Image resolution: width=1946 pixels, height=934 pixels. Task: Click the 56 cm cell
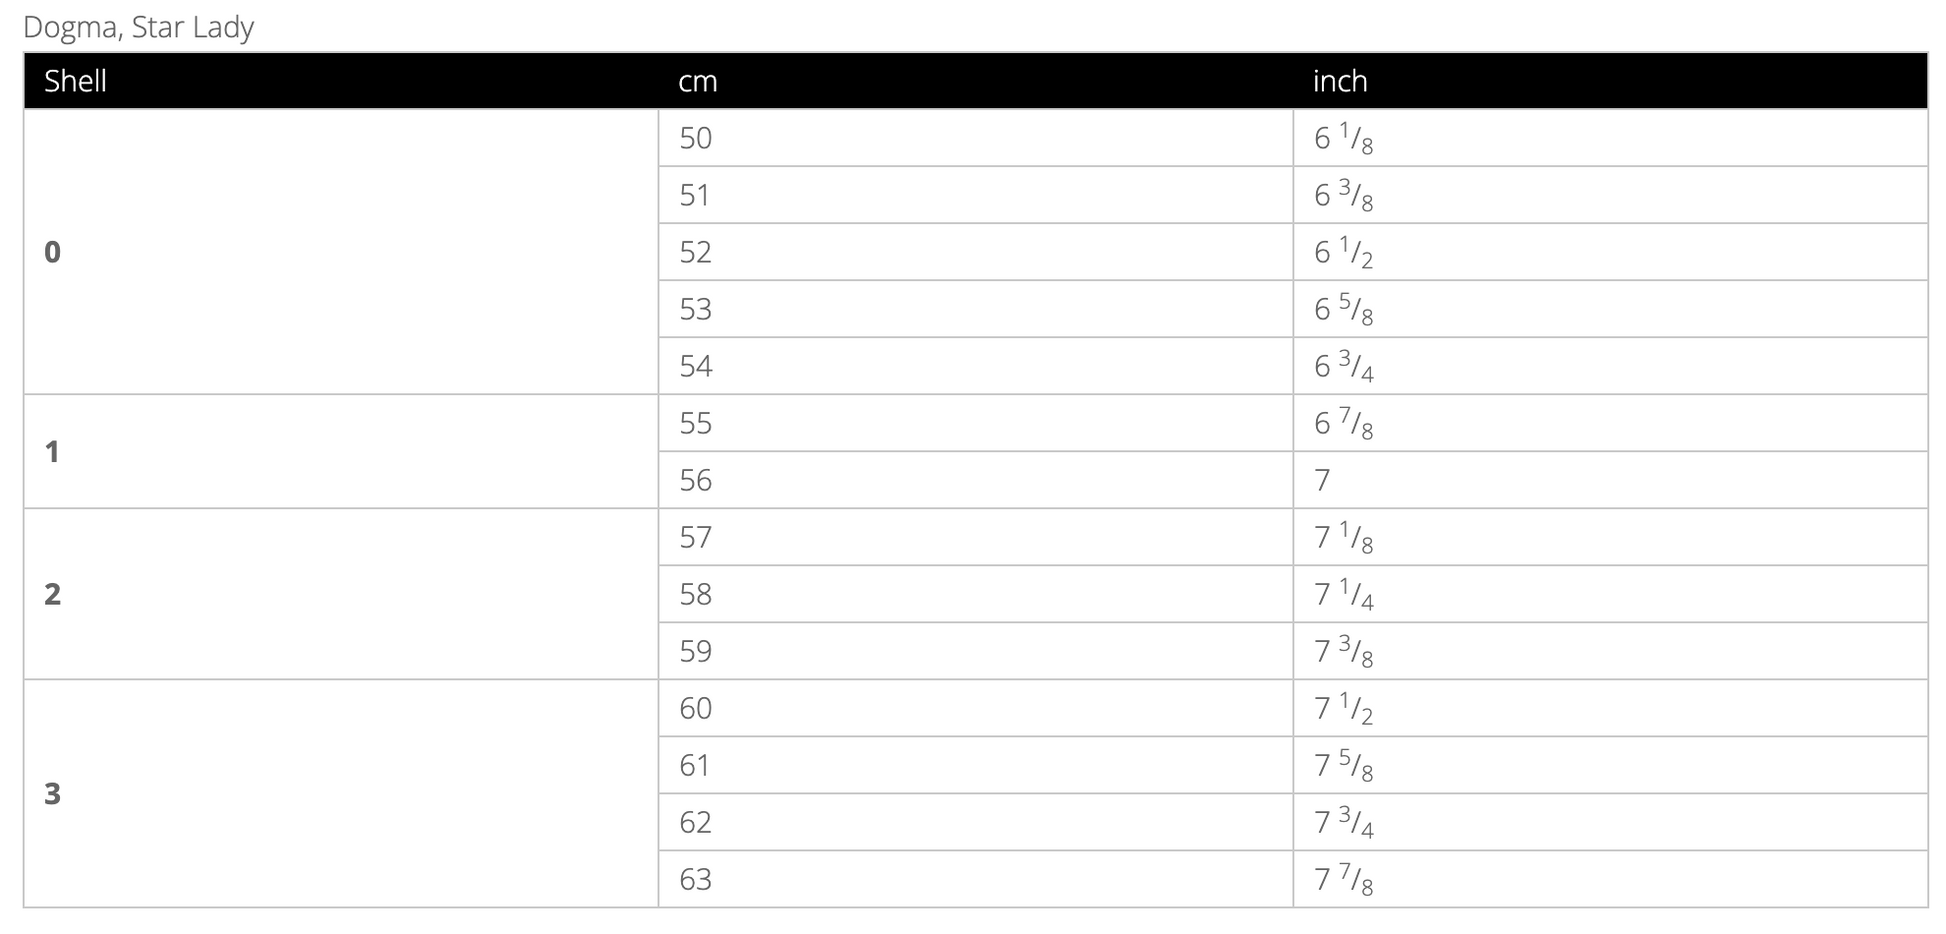696,480
